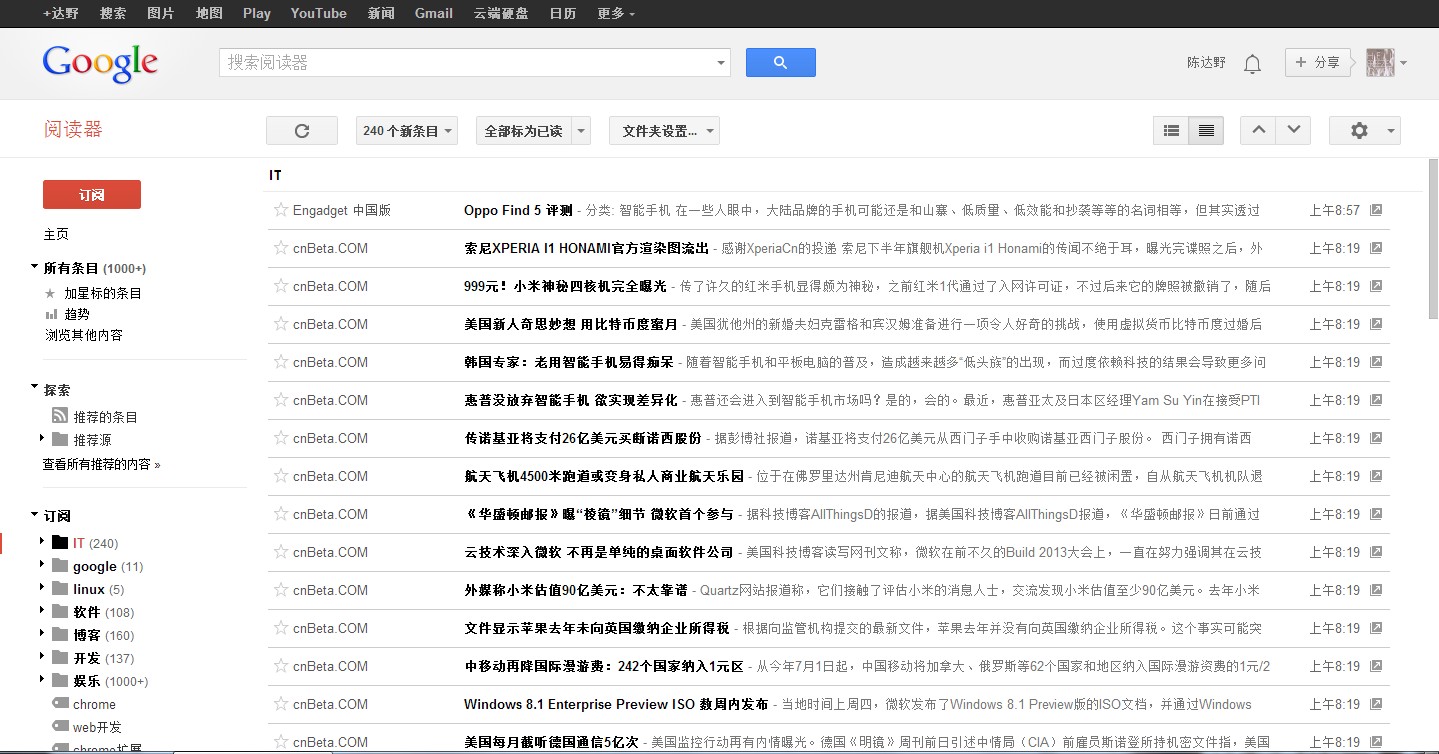Star the 文件显示苹果 article
Image resolution: width=1439 pixels, height=754 pixels.
(x=281, y=628)
